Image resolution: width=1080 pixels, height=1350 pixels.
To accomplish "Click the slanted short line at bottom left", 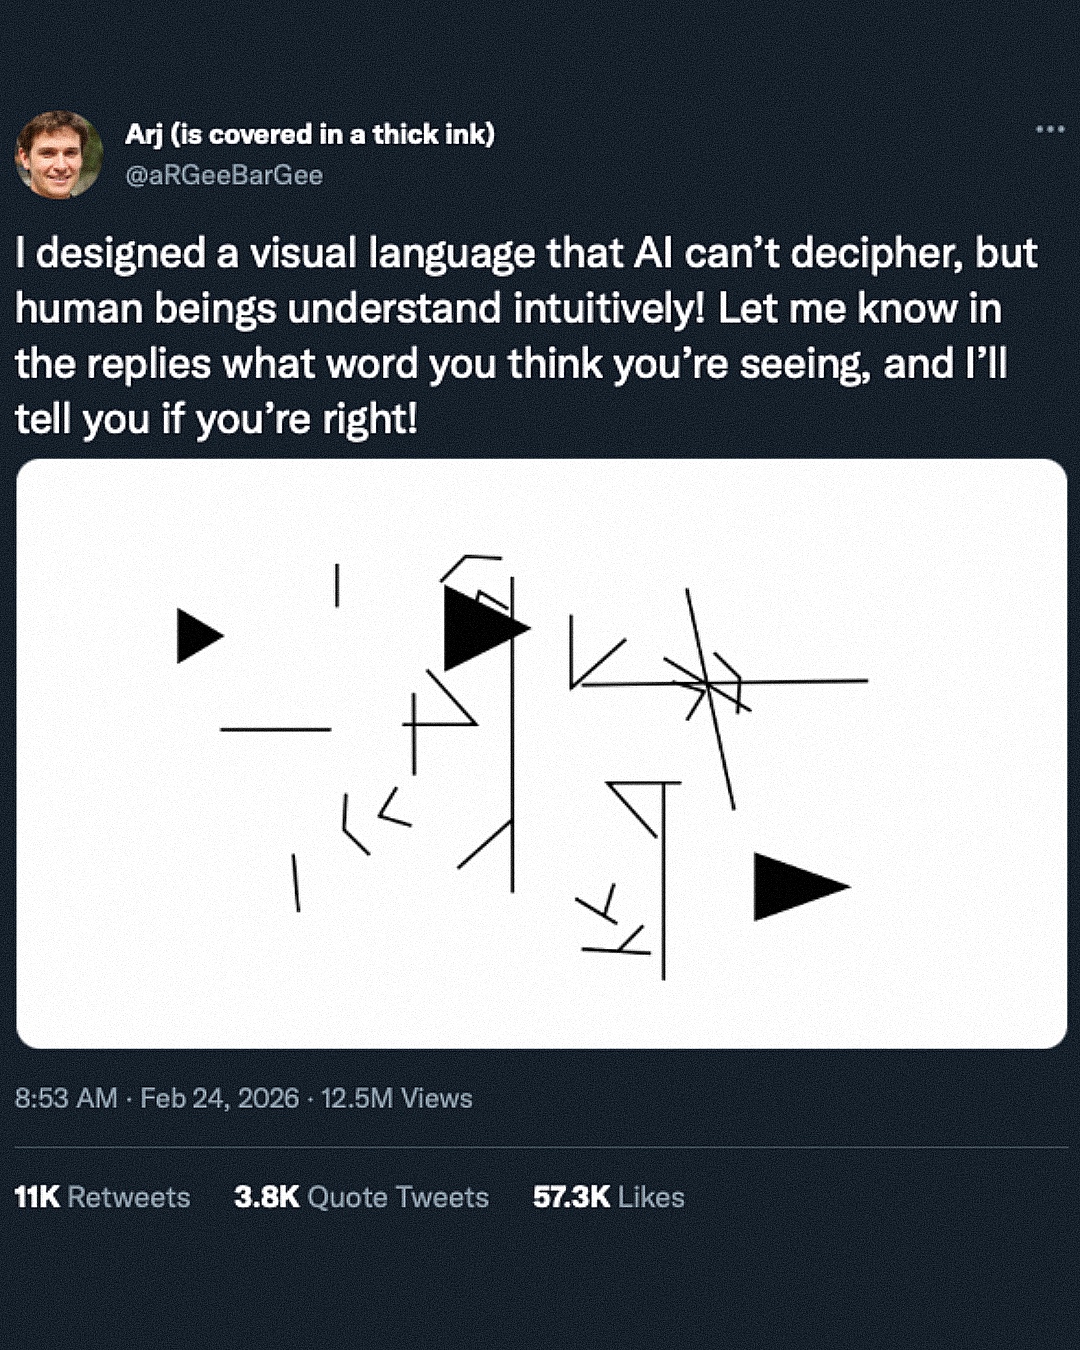I will coord(295,883).
